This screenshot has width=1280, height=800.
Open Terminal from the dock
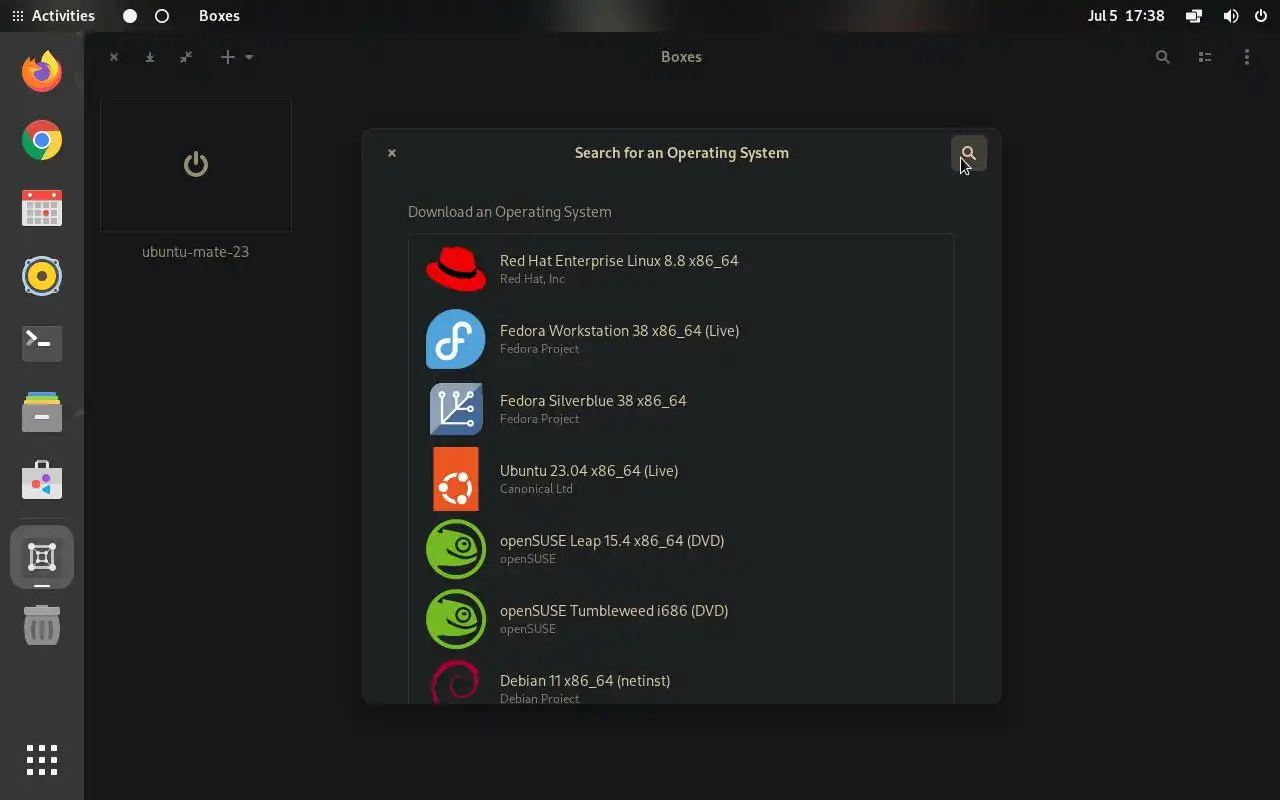(42, 343)
